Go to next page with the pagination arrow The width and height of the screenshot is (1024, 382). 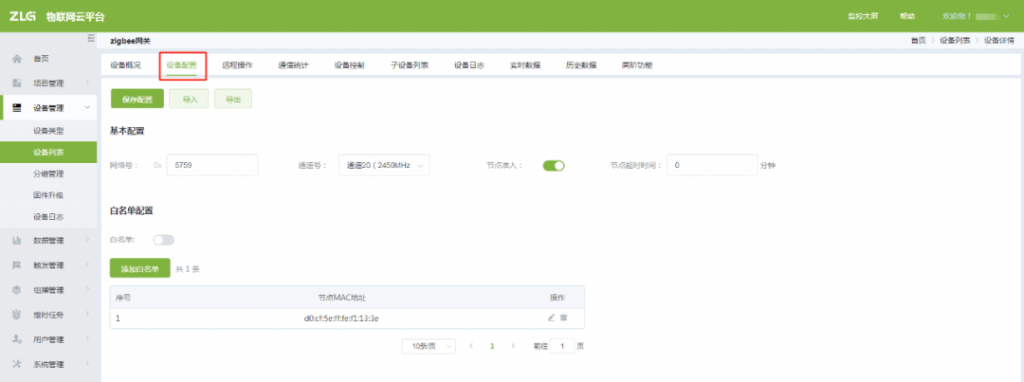513,346
